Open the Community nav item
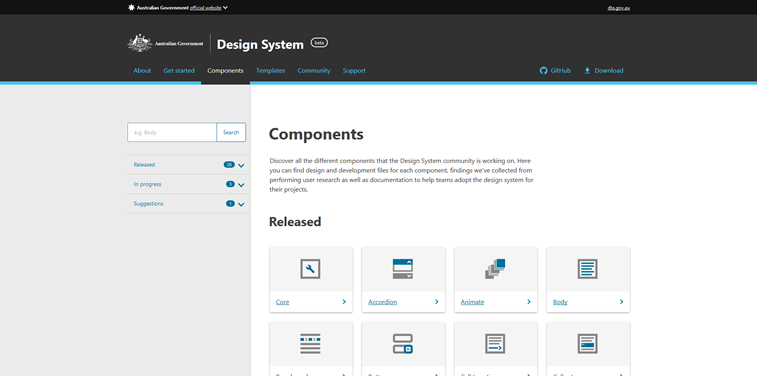Image resolution: width=757 pixels, height=376 pixels. point(314,70)
